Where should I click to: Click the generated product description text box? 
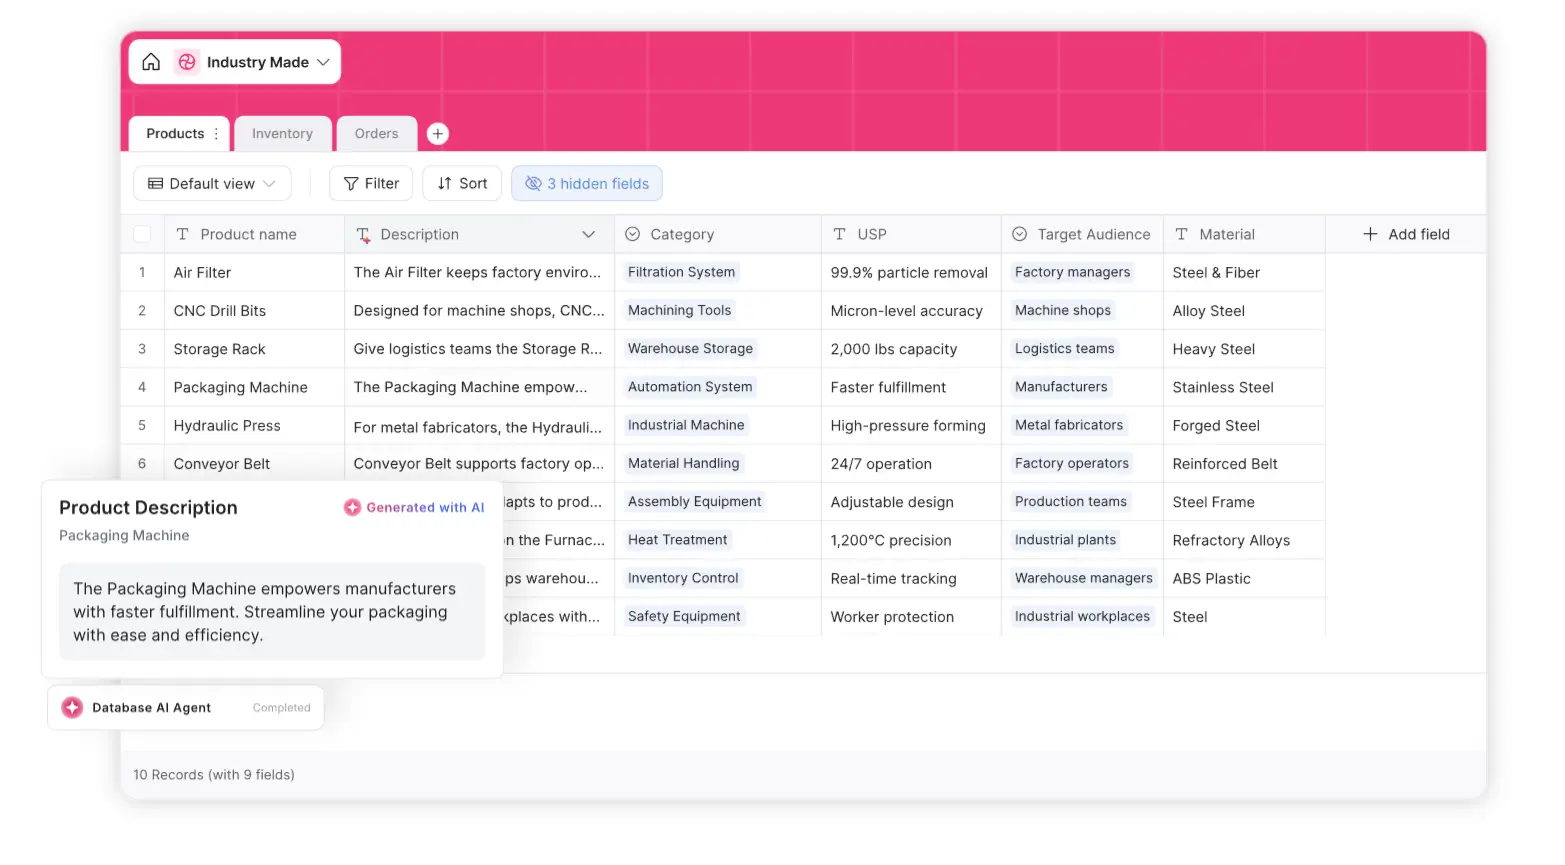(x=272, y=612)
